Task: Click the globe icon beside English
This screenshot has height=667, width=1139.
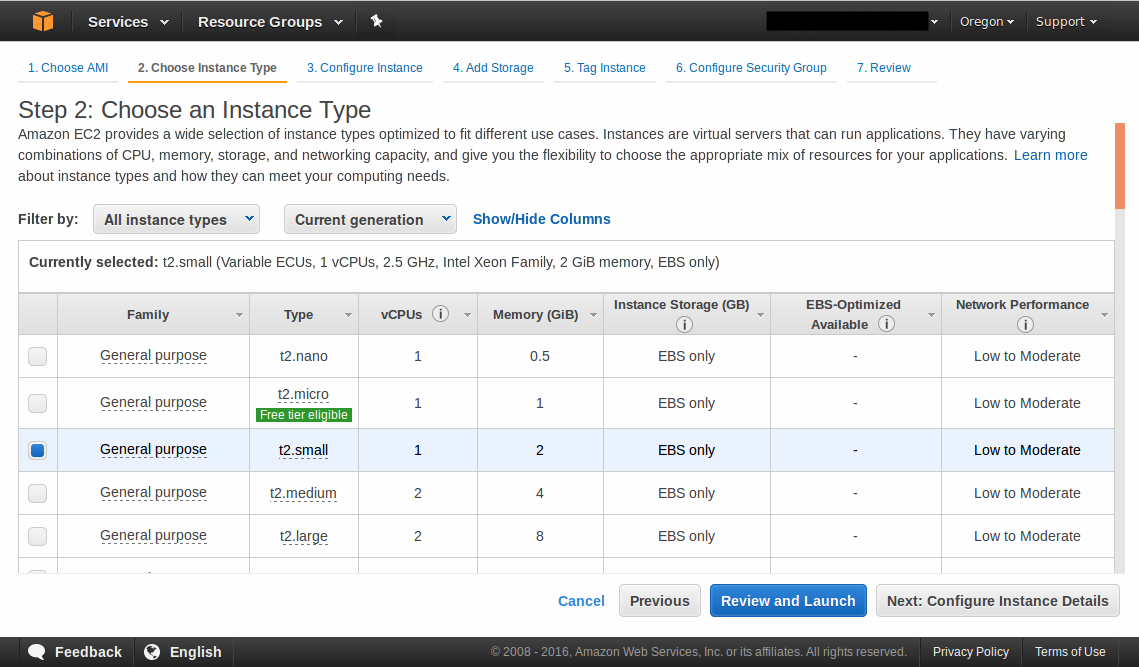Action: point(152,652)
